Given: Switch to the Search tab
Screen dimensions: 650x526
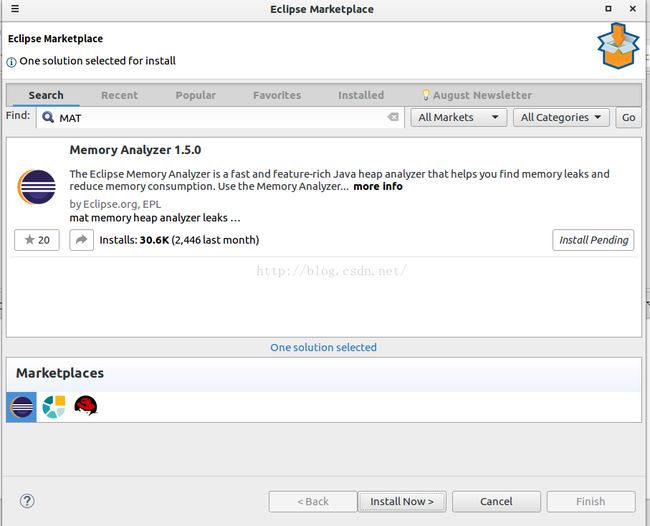Looking at the screenshot, I should (x=46, y=95).
